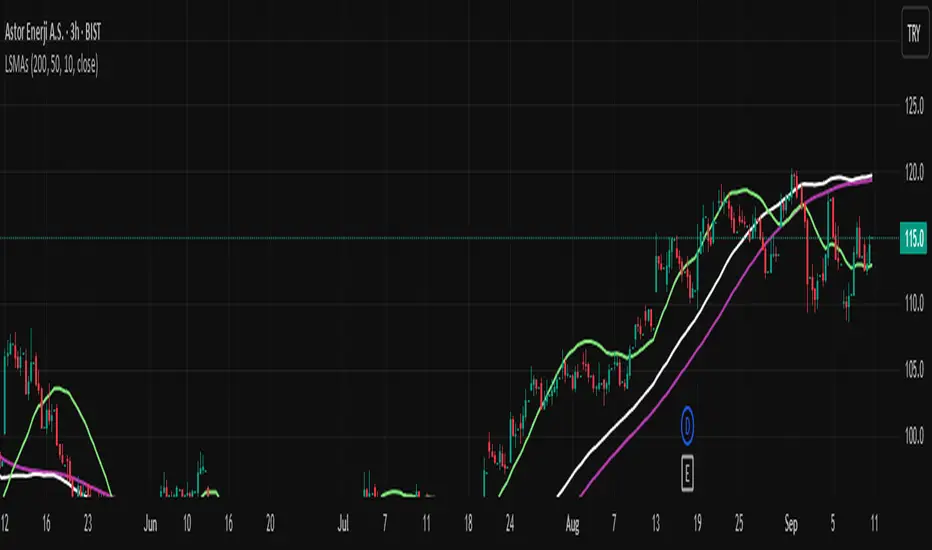Click the Aug label on time axis
The height and width of the screenshot is (550, 932).
(x=572, y=524)
